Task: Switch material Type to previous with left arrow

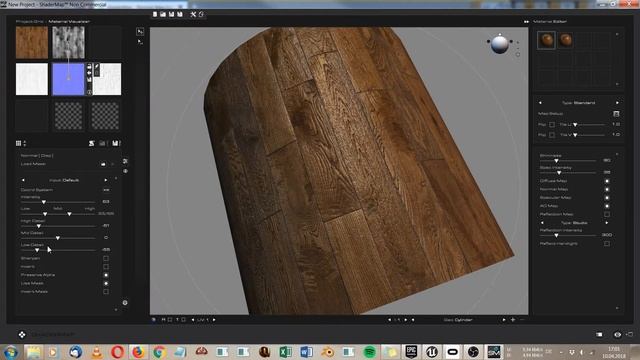Action: coord(540,103)
